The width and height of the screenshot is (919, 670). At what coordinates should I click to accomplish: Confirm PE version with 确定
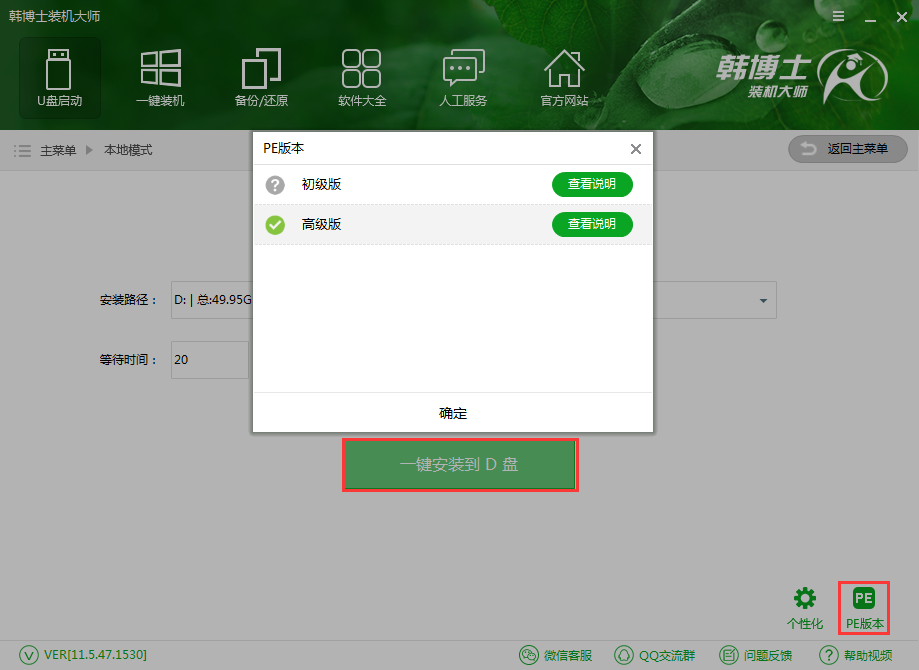[x=452, y=413]
